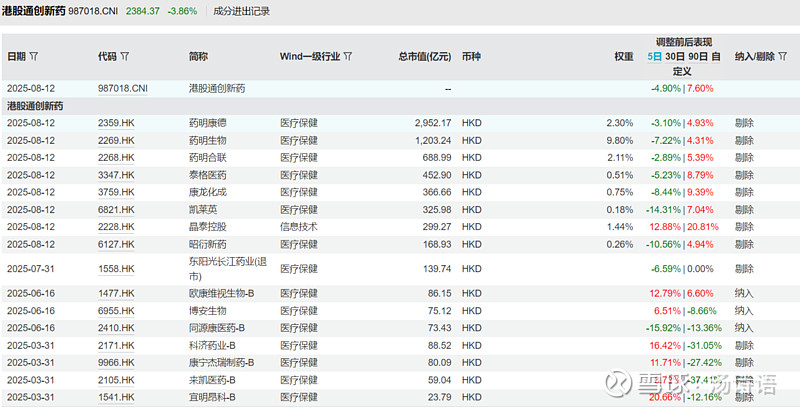Select the 药明生物 name cell

208,141
